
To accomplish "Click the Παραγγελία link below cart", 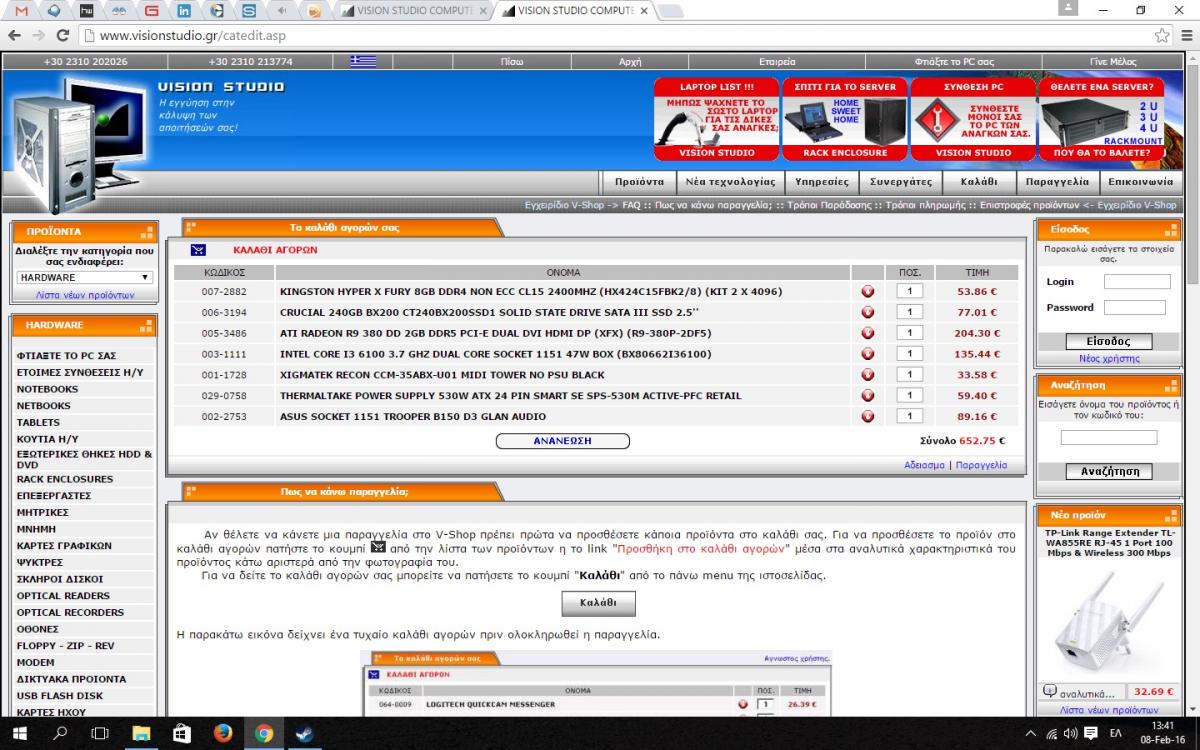I will [x=981, y=465].
